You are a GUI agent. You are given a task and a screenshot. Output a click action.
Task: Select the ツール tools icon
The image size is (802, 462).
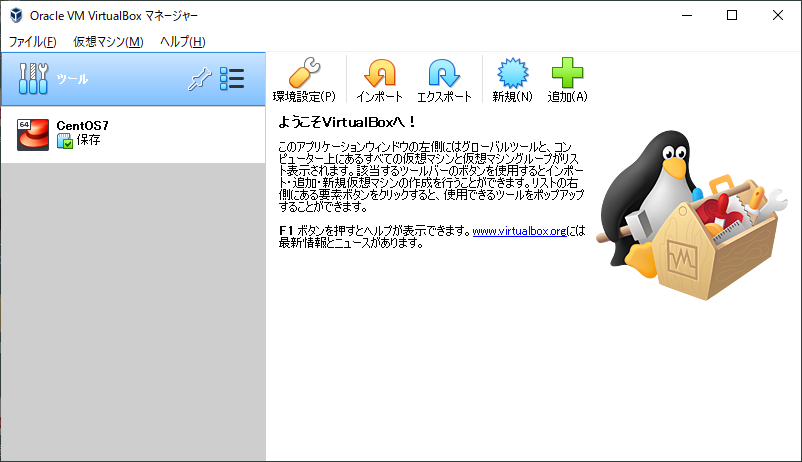(33, 79)
